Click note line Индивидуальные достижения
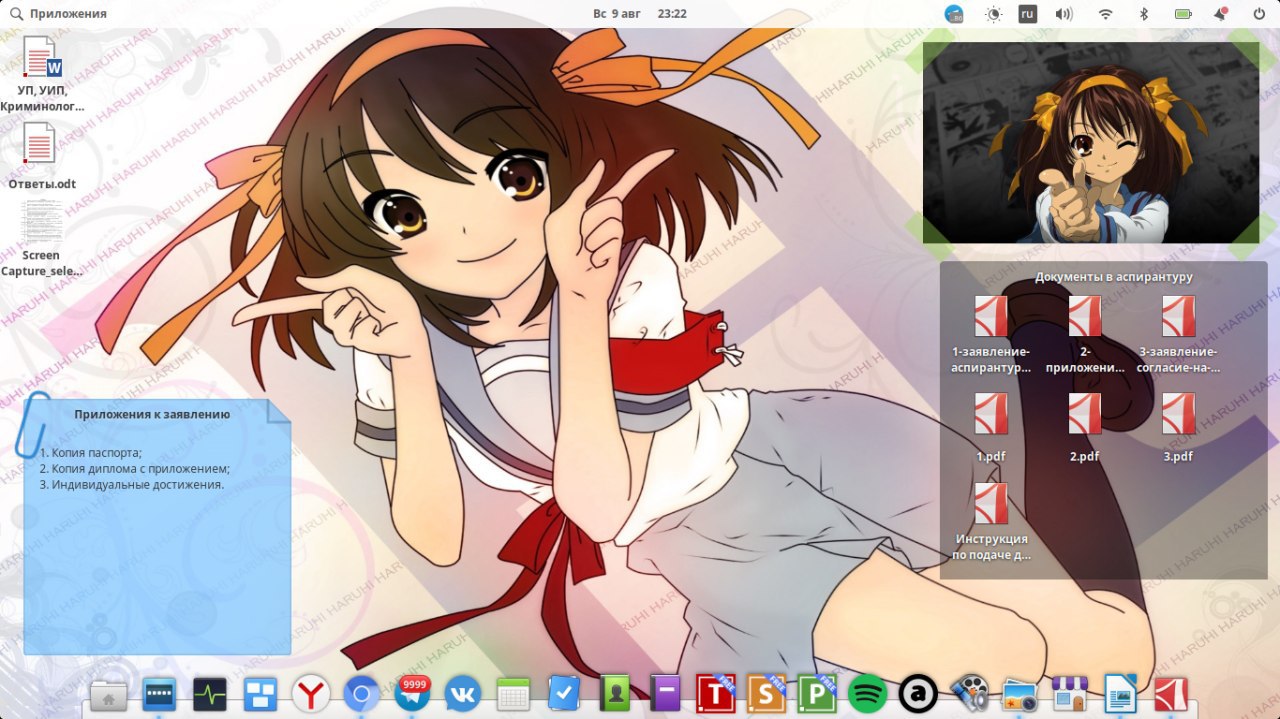Viewport: 1280px width, 719px height. pos(132,484)
